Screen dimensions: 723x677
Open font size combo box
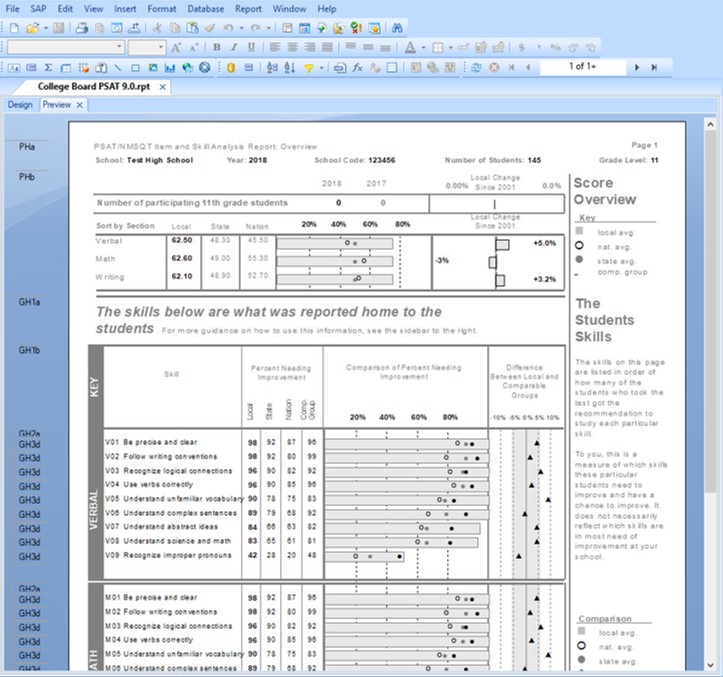(x=147, y=47)
